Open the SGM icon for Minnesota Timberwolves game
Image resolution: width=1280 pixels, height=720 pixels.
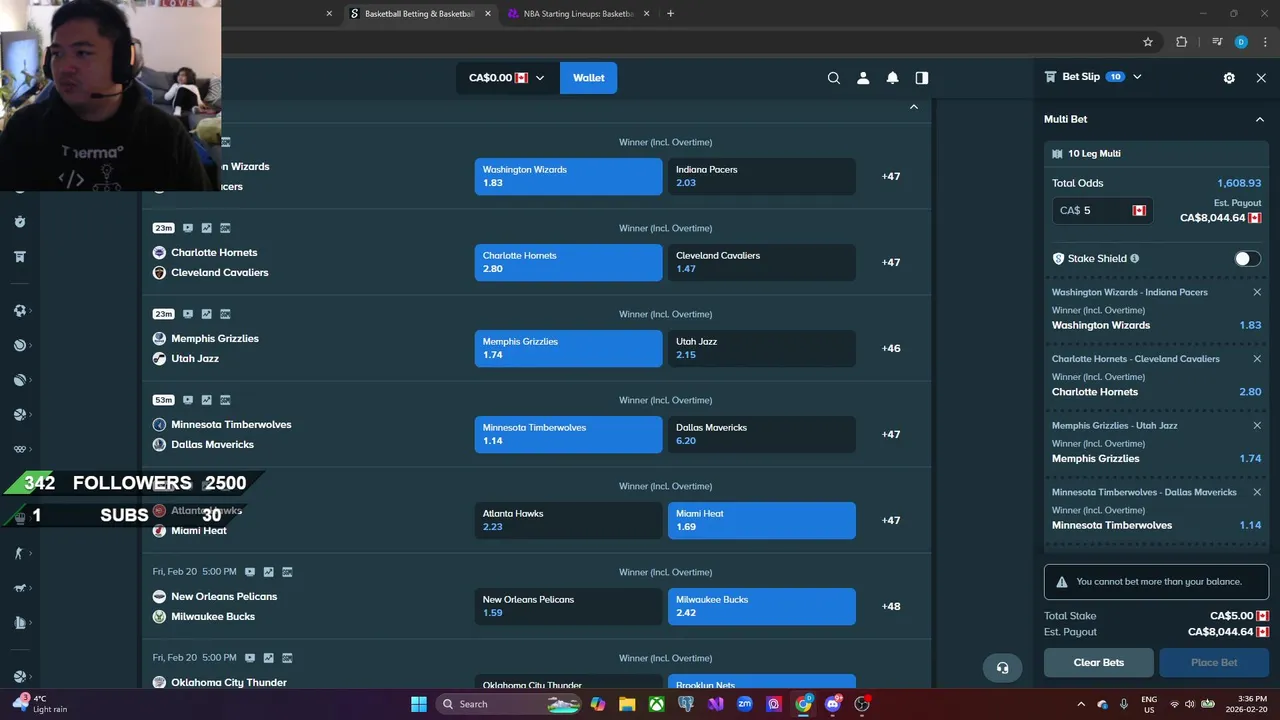click(225, 400)
